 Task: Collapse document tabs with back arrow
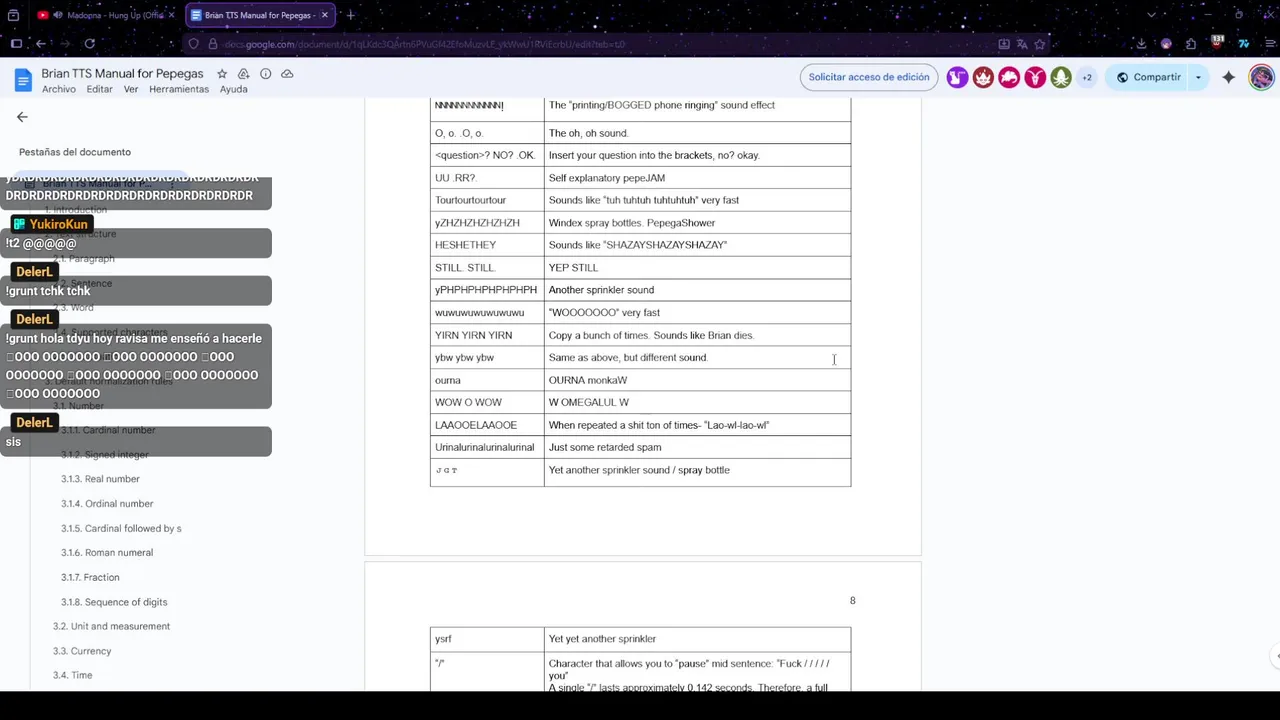click(22, 117)
